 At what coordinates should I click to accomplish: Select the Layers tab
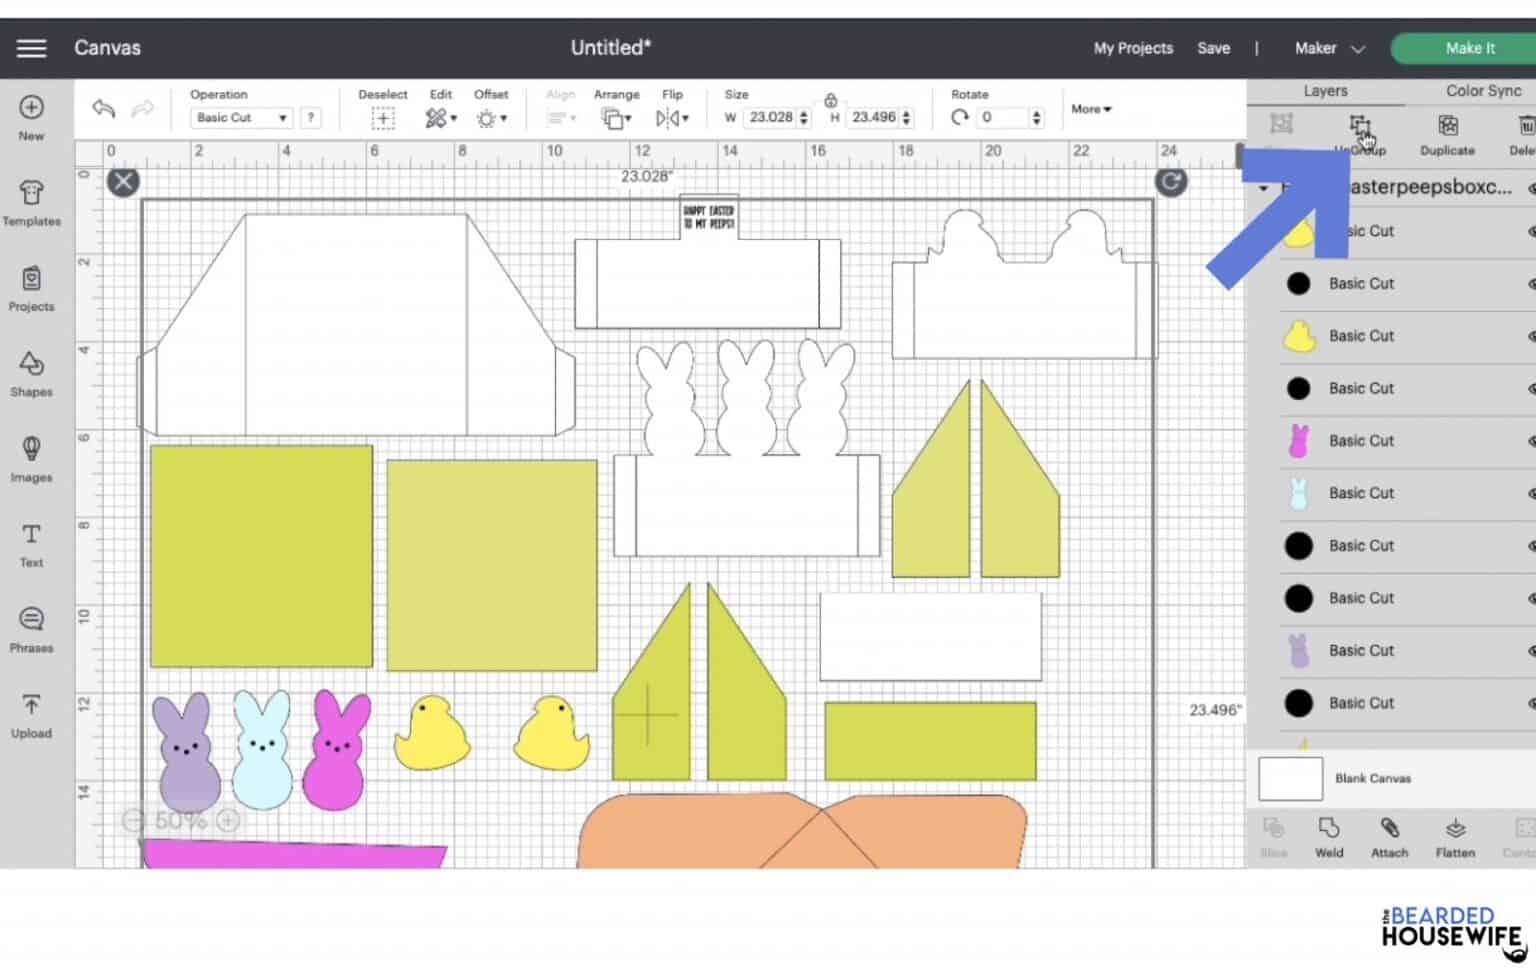1325,91
